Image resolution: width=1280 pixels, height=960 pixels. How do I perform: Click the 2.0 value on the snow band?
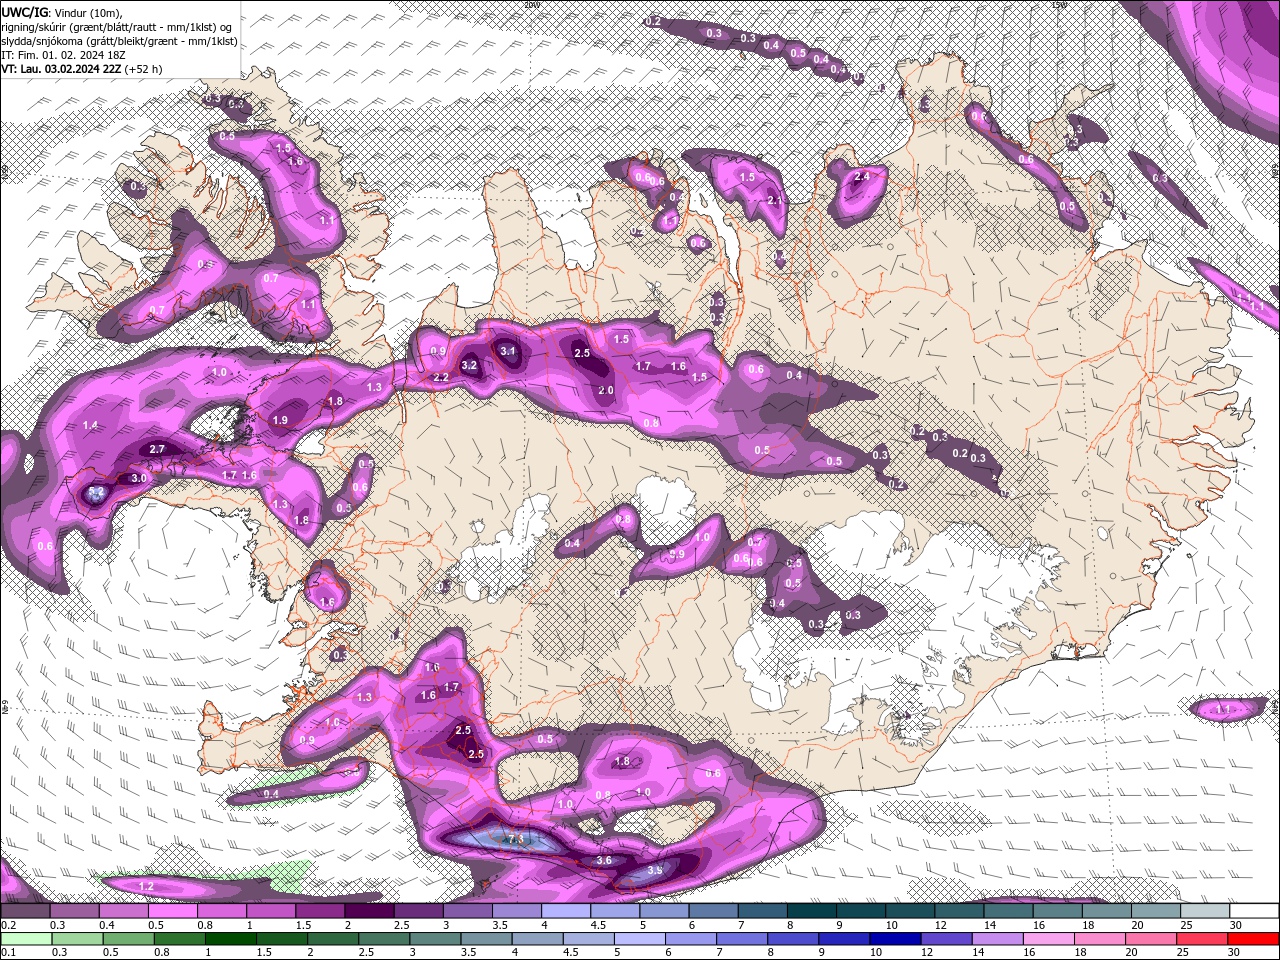pos(606,391)
